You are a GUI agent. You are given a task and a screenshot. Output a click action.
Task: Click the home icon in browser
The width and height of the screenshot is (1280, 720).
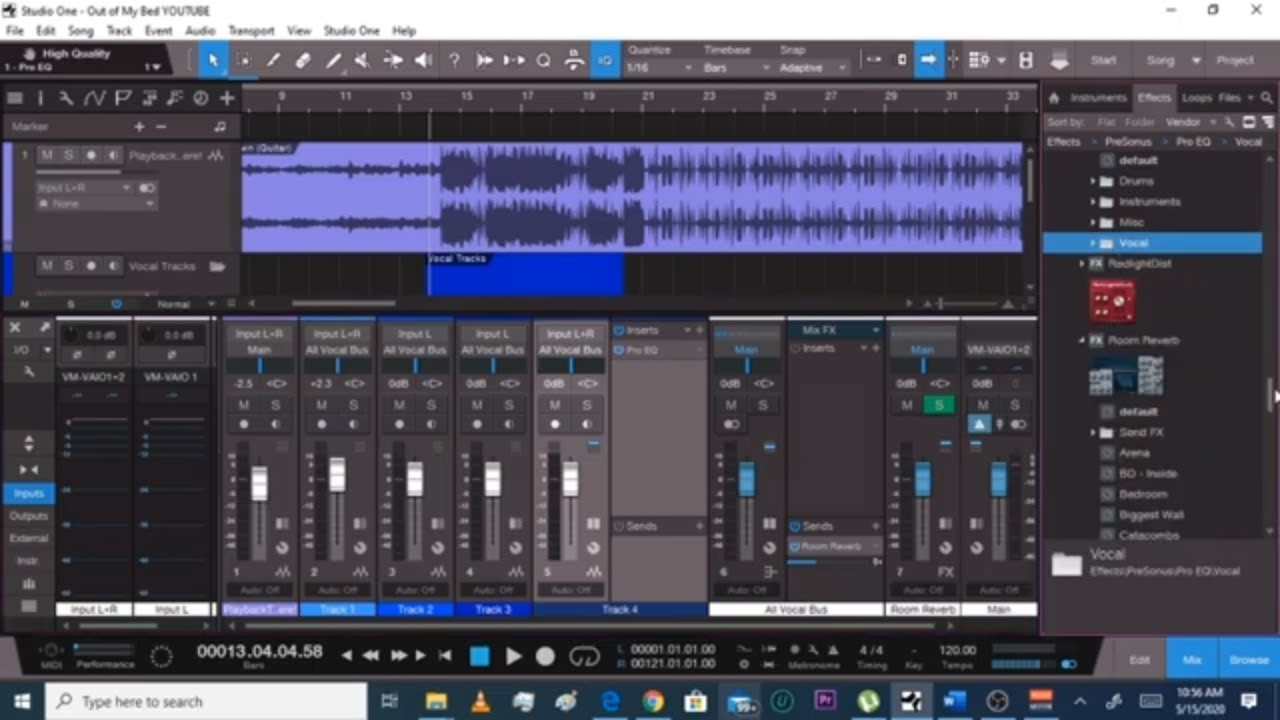click(x=1053, y=98)
